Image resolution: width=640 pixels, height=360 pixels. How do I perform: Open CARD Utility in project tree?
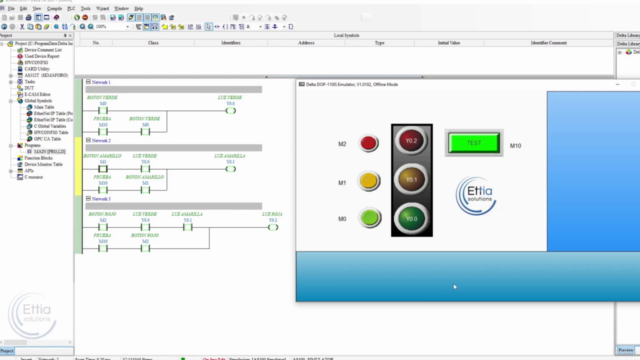[x=36, y=69]
